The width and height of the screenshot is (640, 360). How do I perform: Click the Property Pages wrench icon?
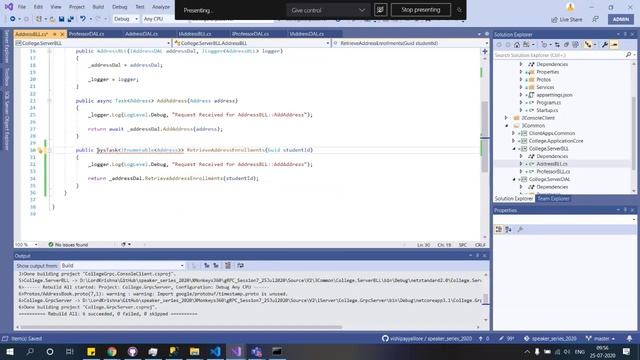[520, 229]
